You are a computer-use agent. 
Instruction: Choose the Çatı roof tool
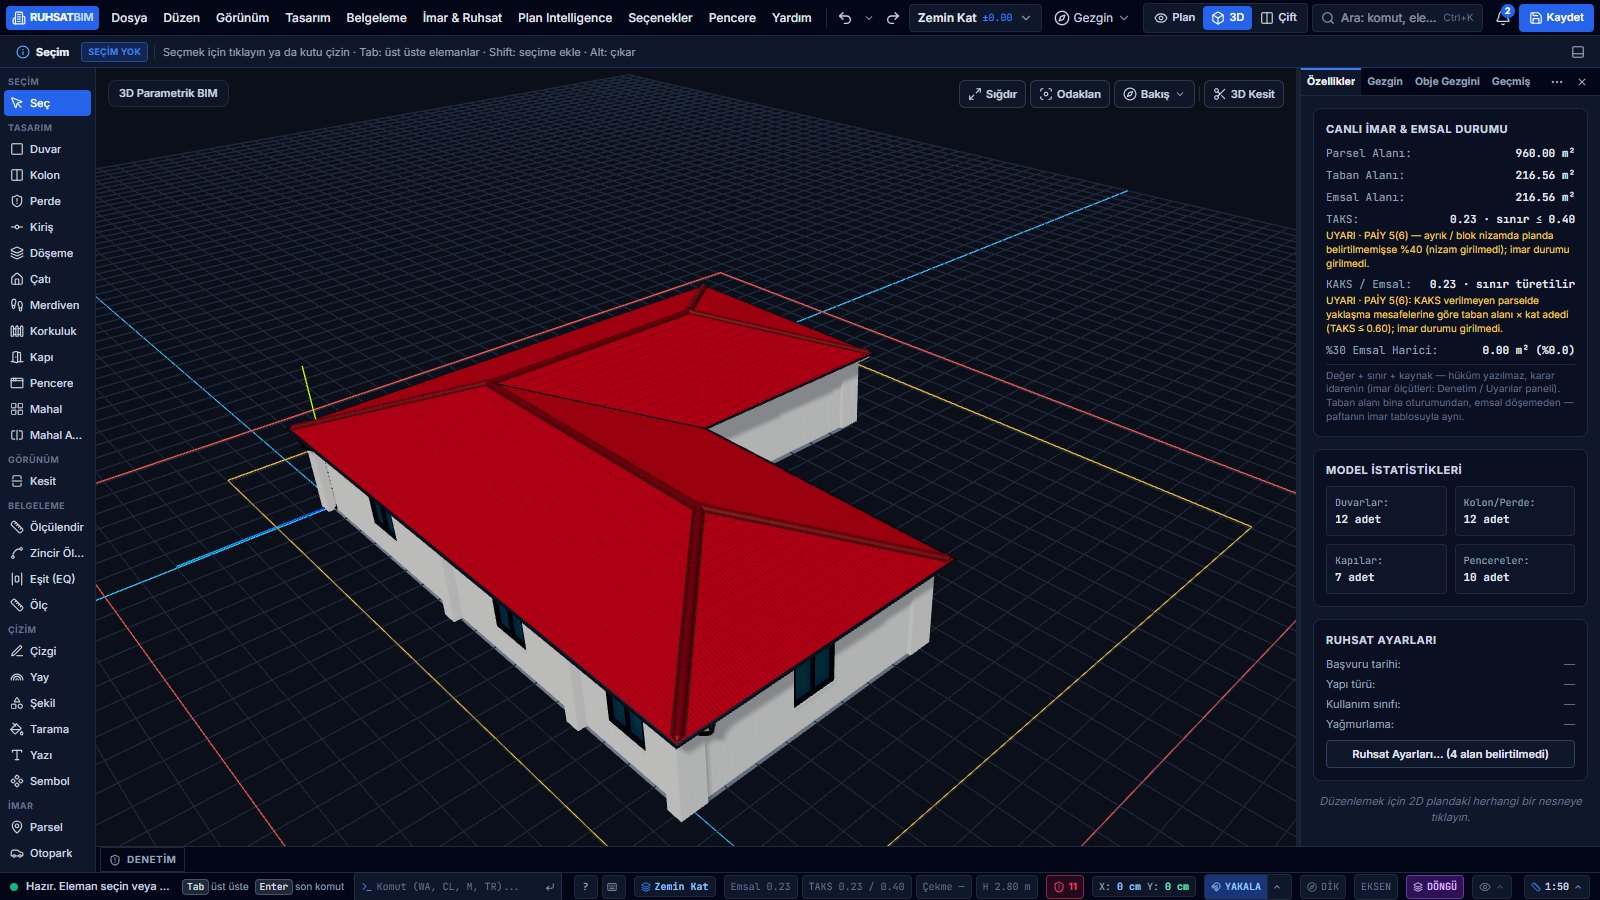coord(47,279)
